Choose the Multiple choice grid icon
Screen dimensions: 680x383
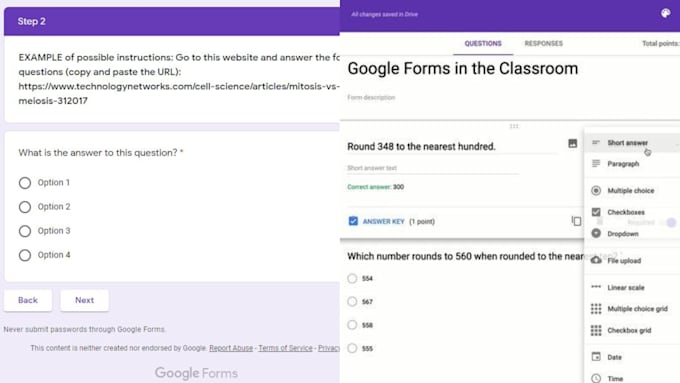point(596,309)
